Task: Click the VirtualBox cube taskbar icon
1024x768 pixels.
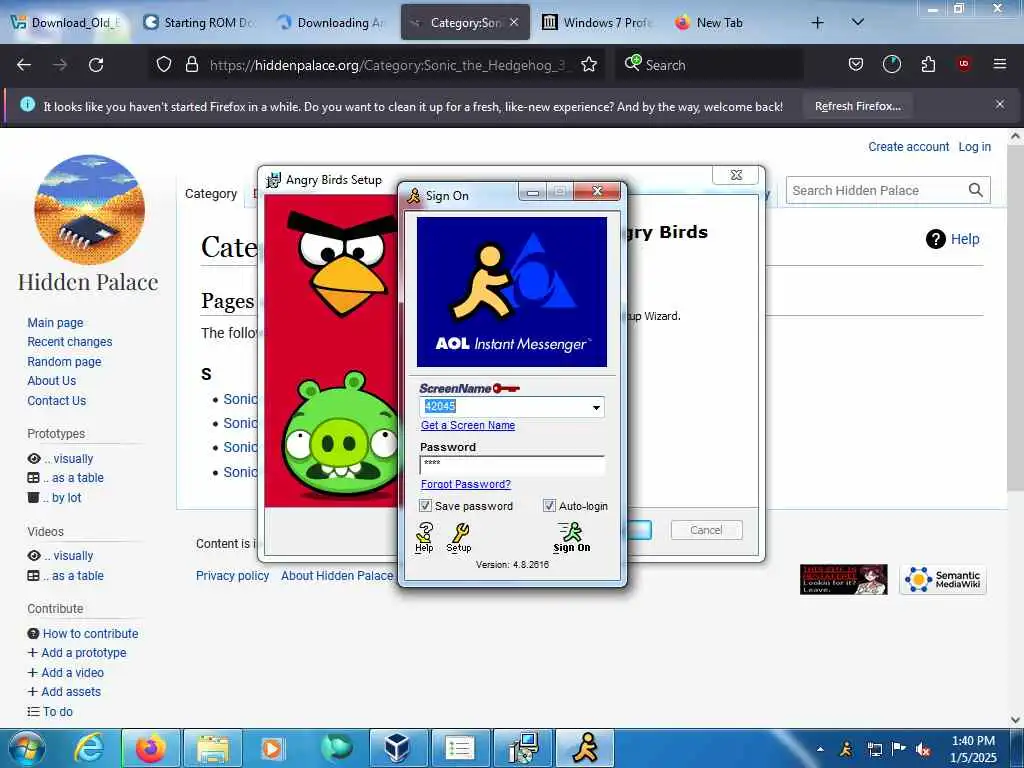Action: (x=397, y=748)
